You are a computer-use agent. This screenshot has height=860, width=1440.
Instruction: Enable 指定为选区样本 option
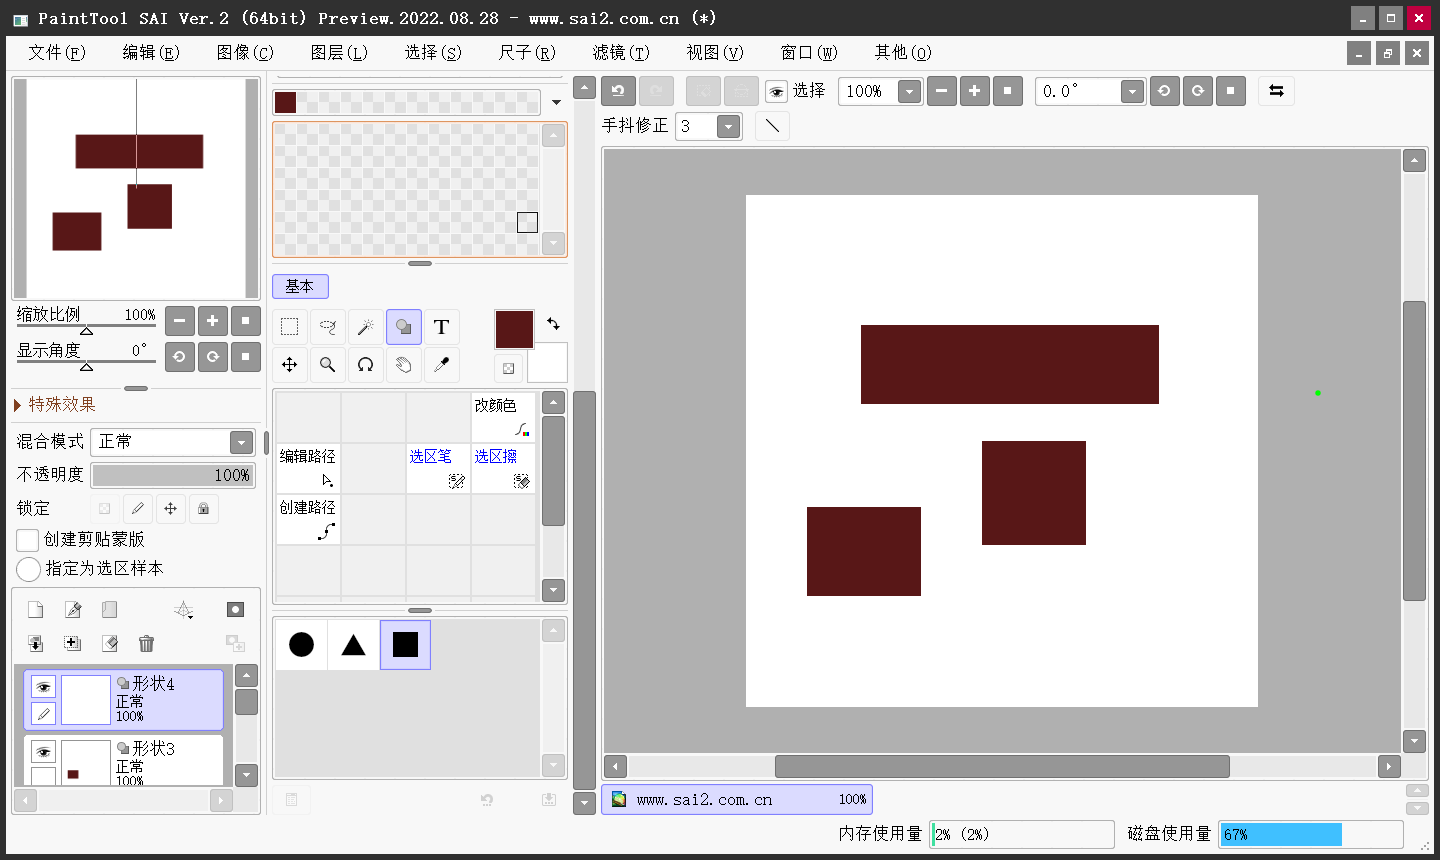[x=28, y=569]
